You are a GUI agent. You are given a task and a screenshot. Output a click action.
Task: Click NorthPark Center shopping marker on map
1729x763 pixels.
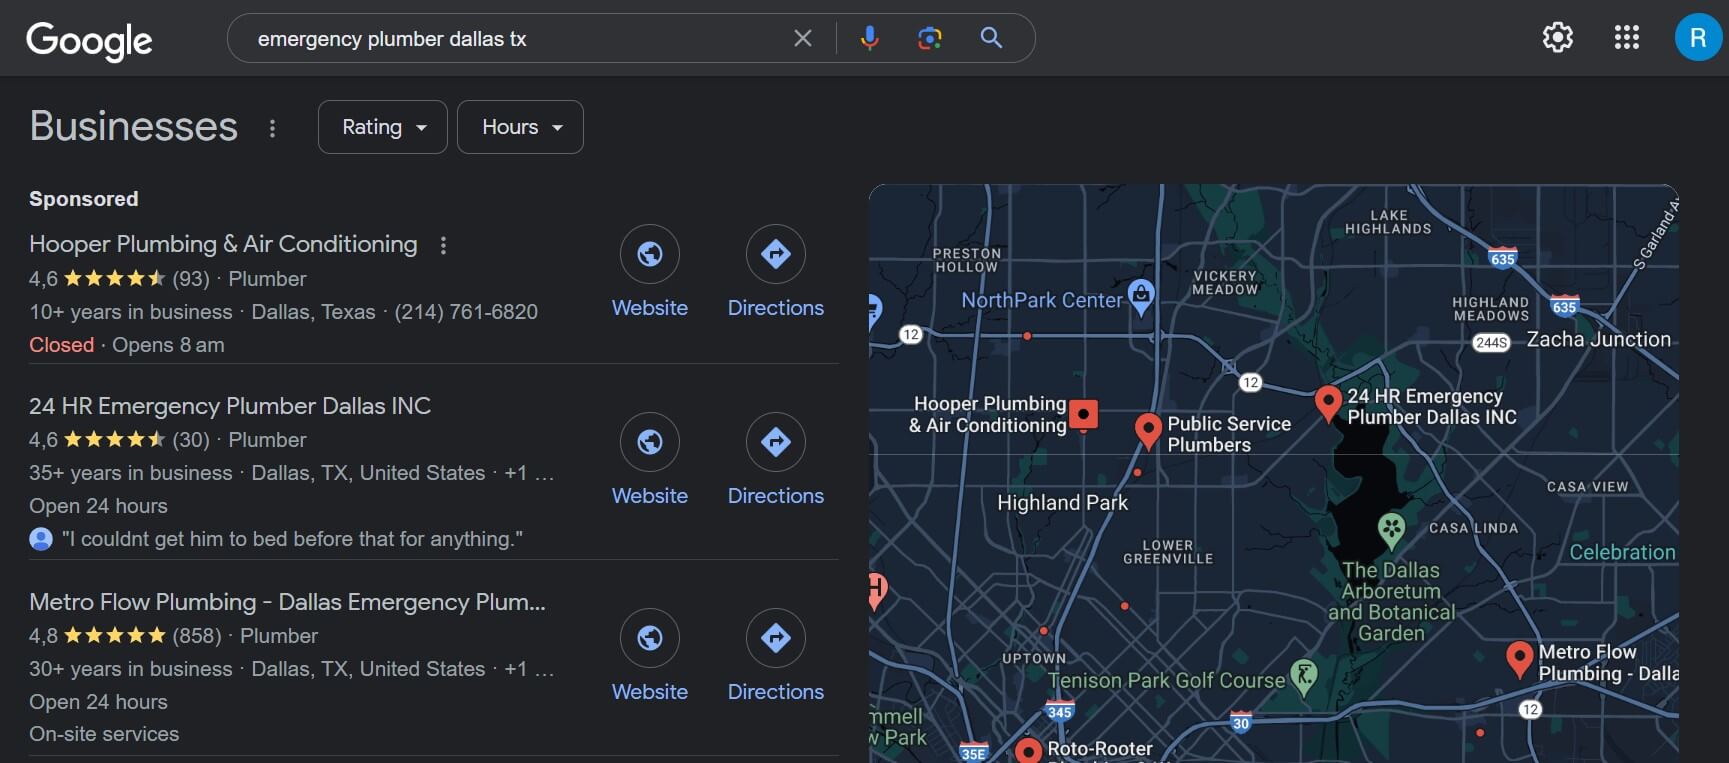click(x=1141, y=296)
